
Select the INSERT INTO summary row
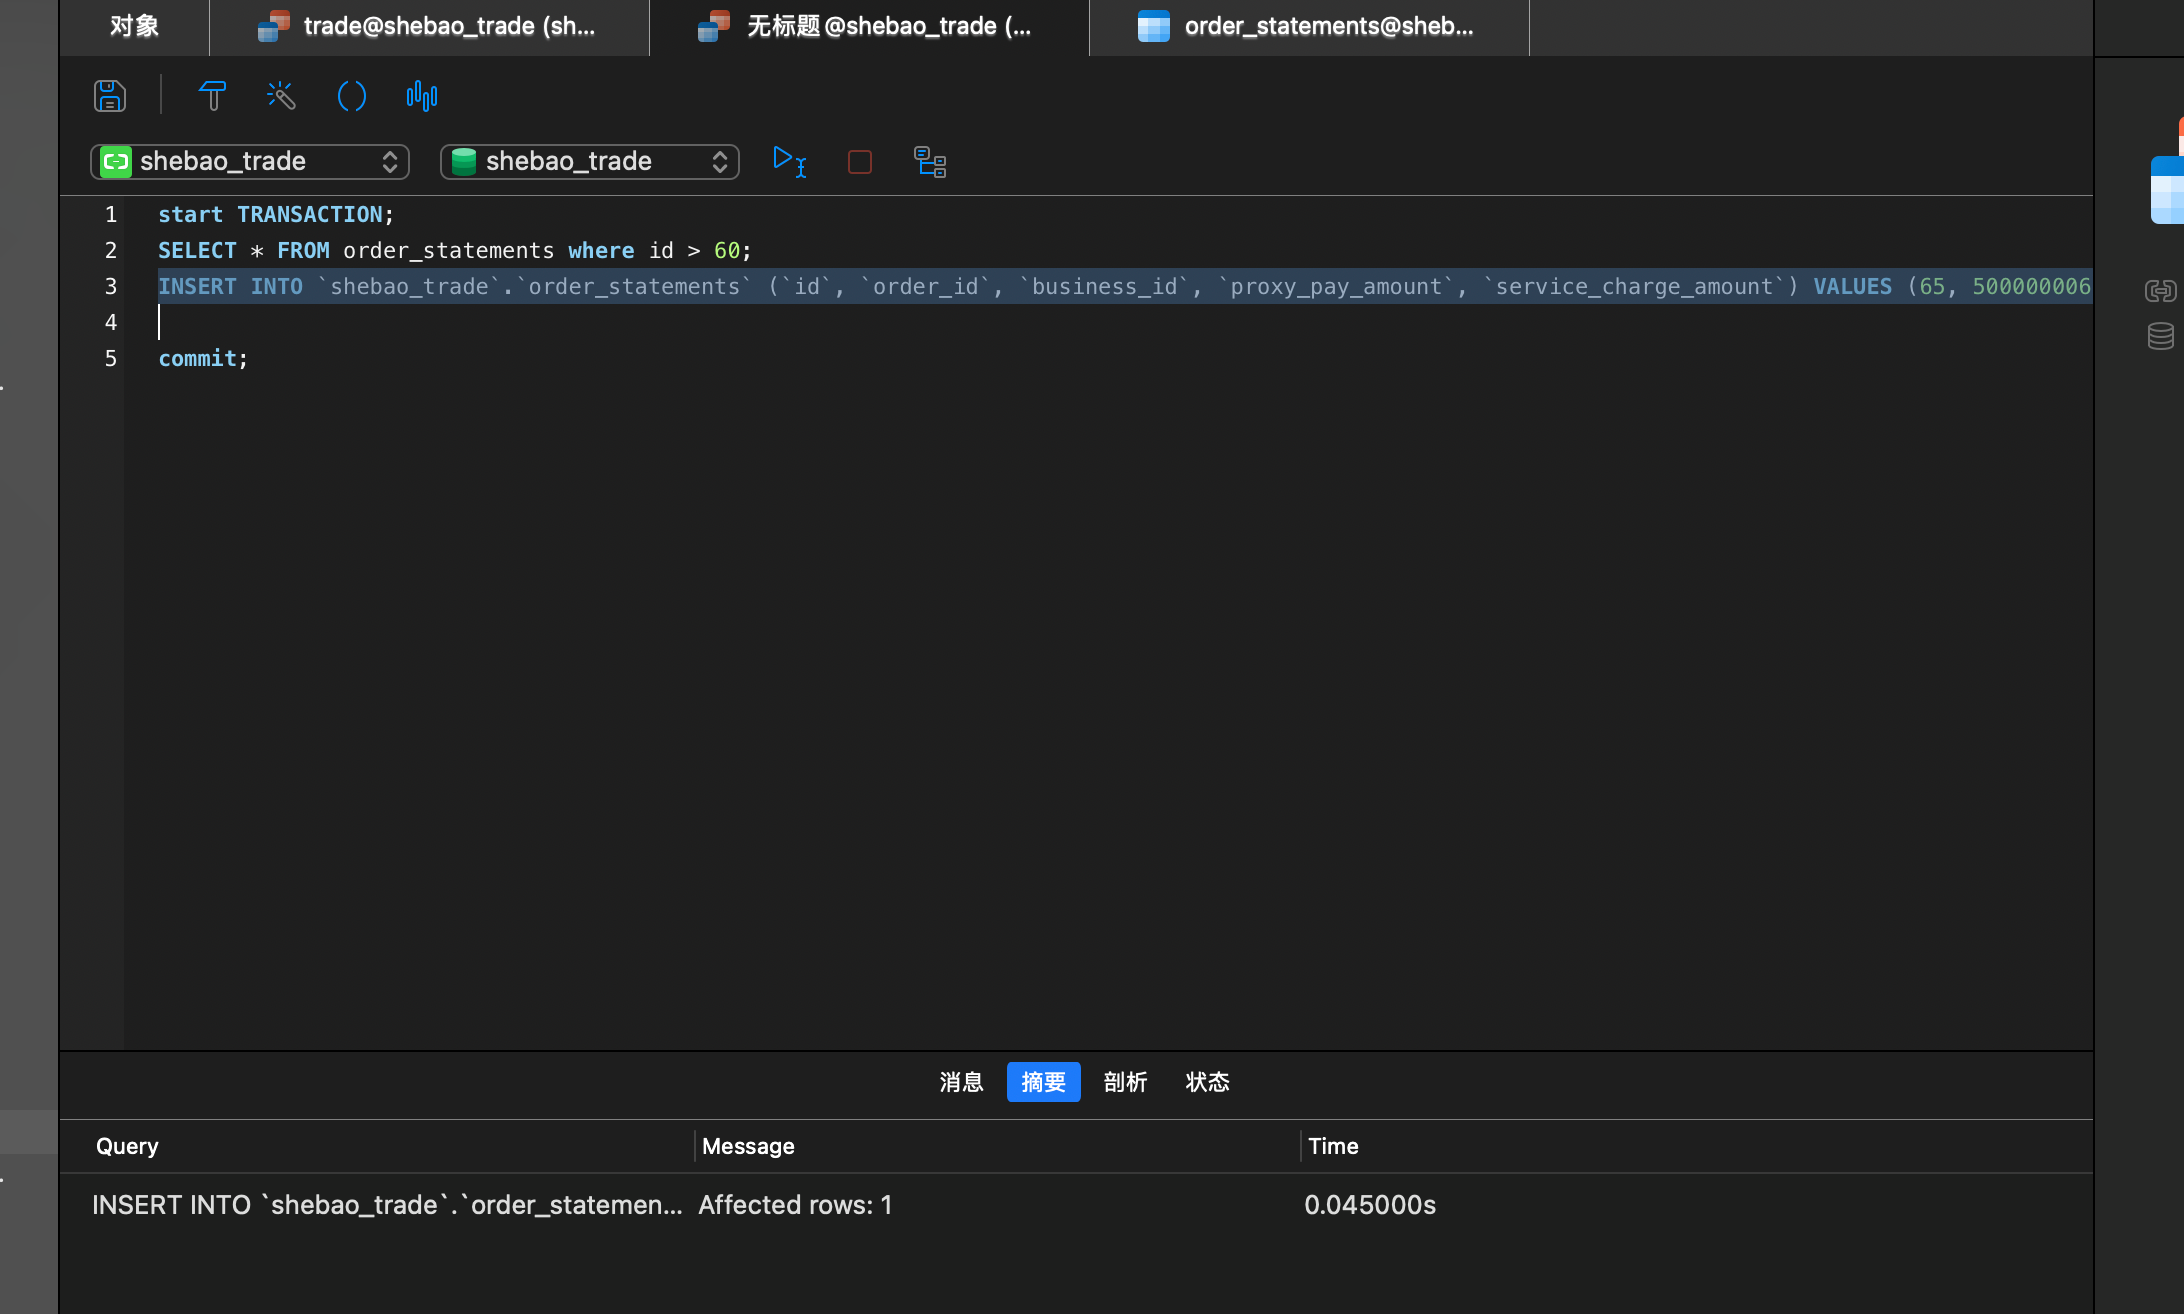[x=1076, y=1205]
